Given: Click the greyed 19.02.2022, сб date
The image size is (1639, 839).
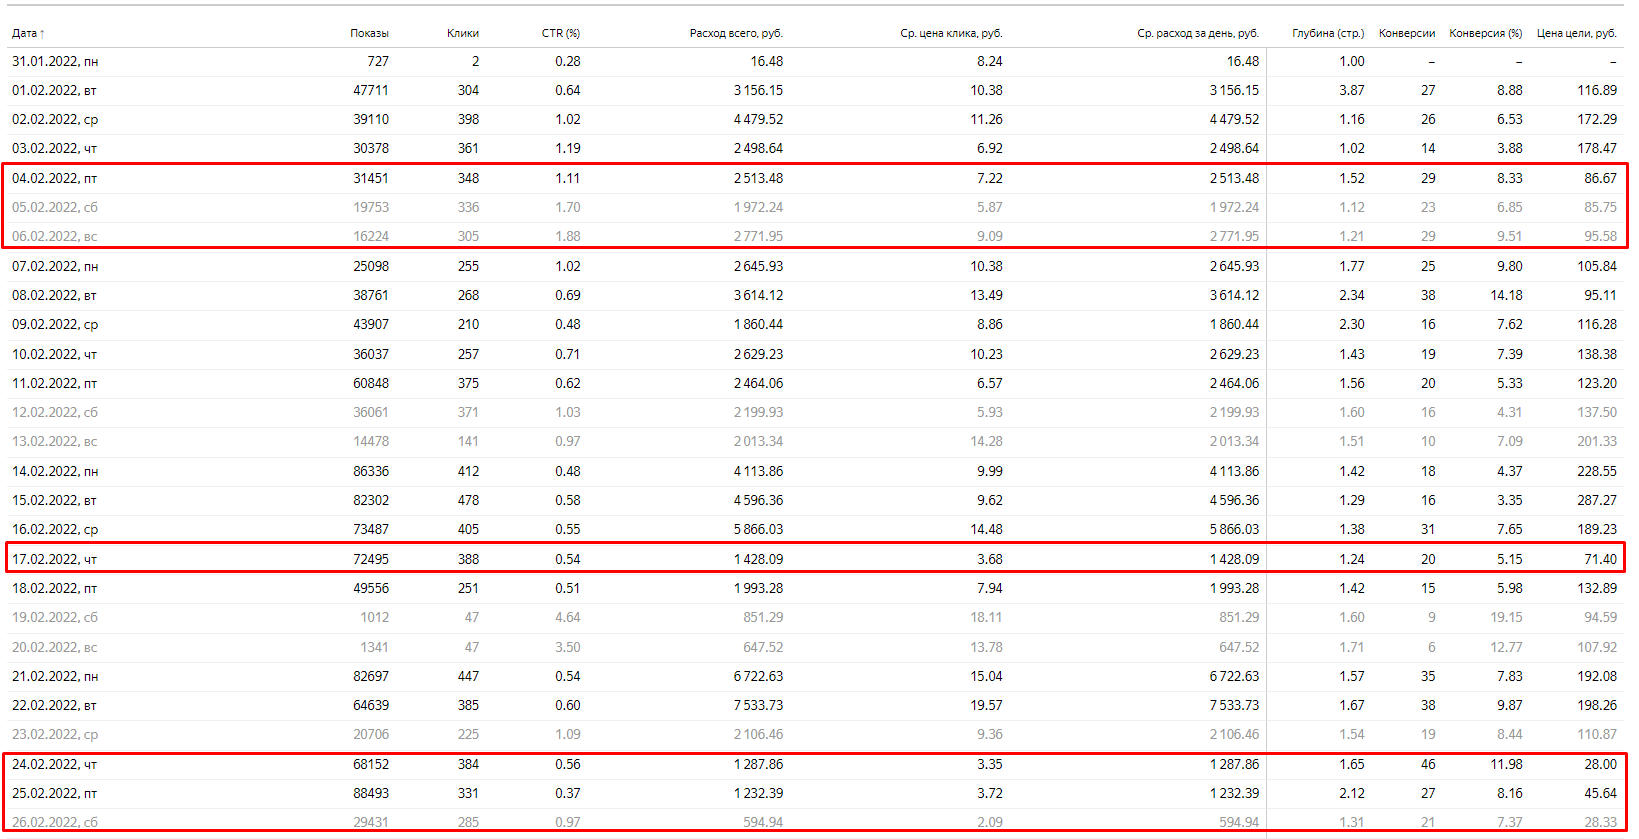Looking at the screenshot, I should [54, 618].
